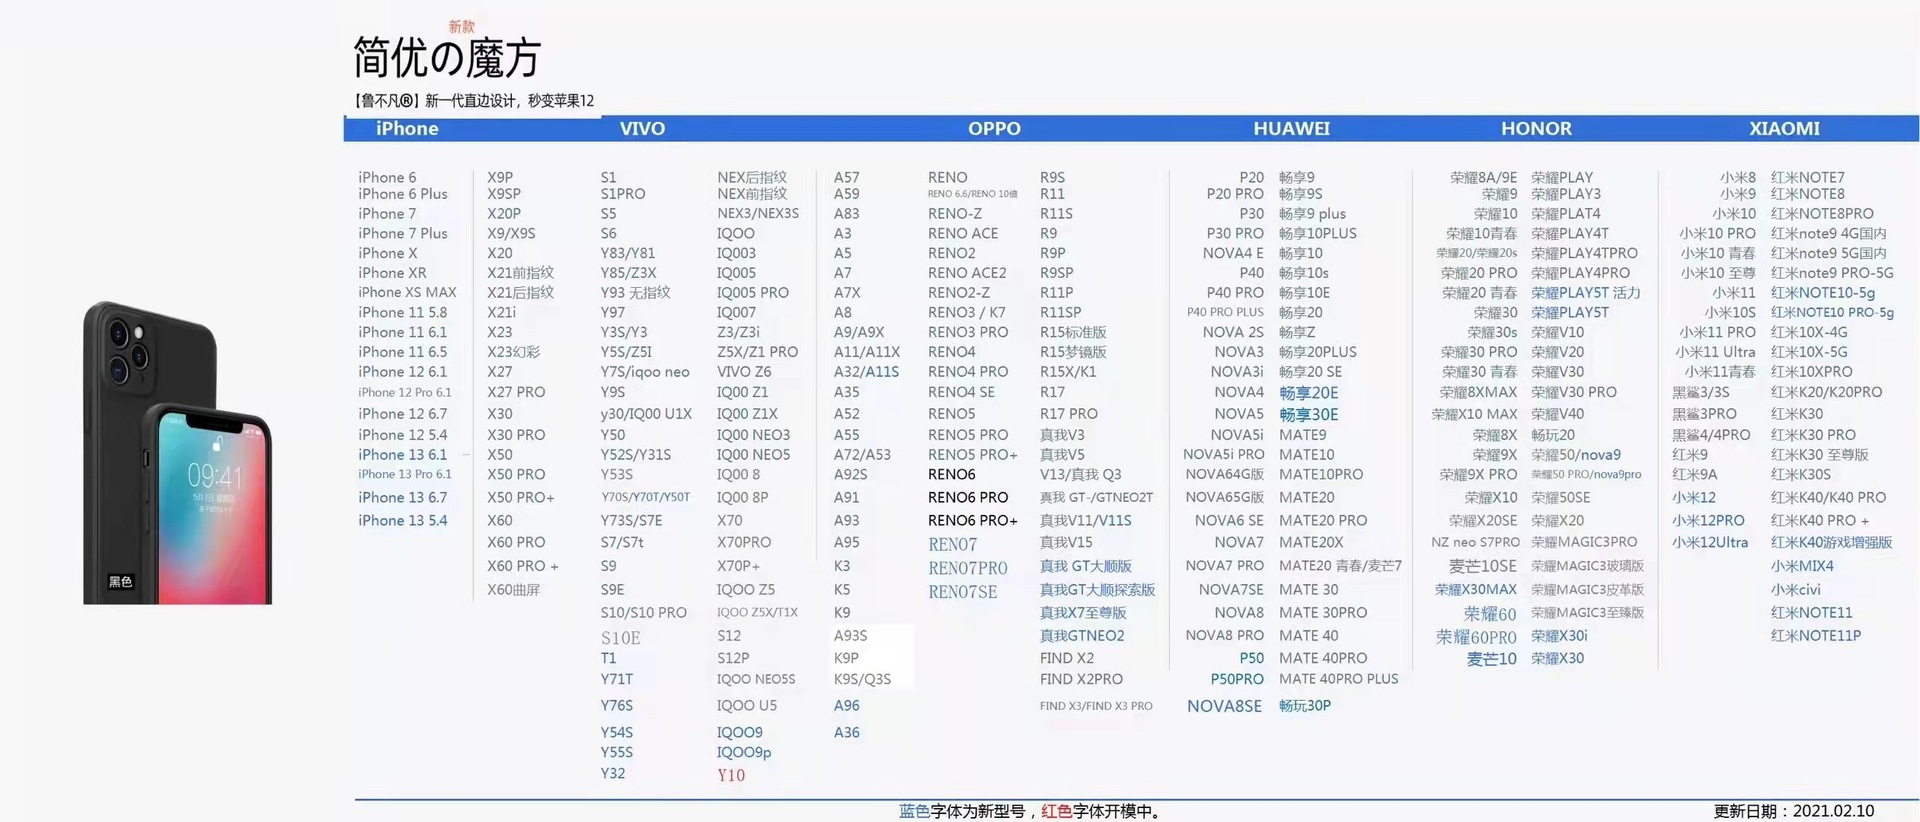1920x822 pixels.
Task: Select the "iPhone XR" entry
Action: point(392,273)
